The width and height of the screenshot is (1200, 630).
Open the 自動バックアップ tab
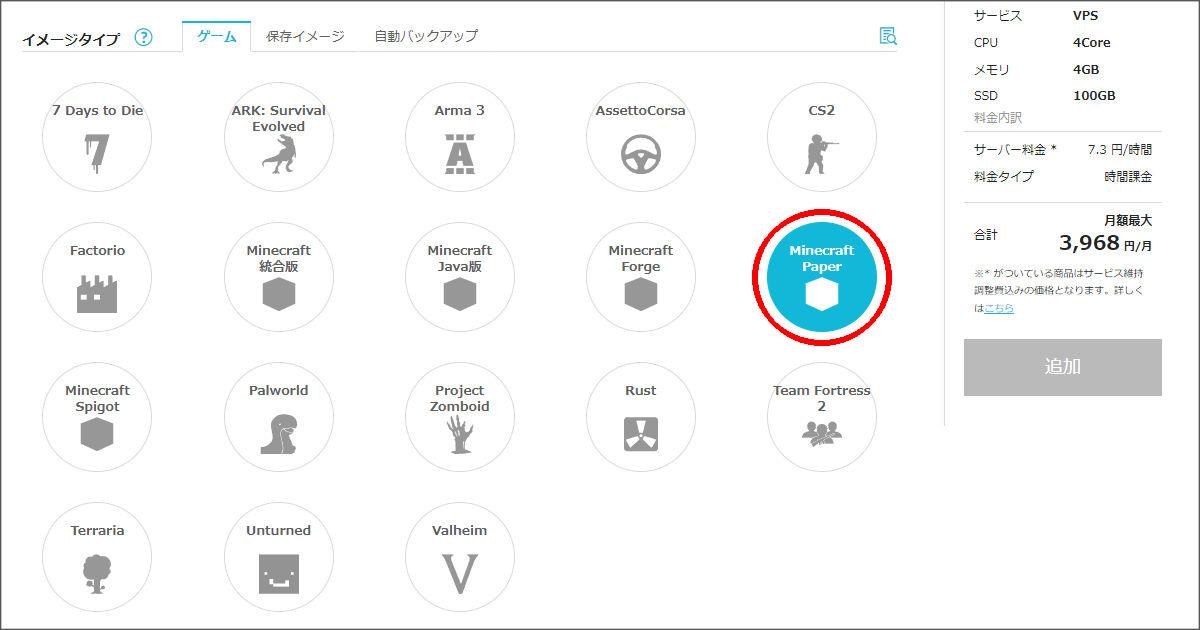coord(426,36)
